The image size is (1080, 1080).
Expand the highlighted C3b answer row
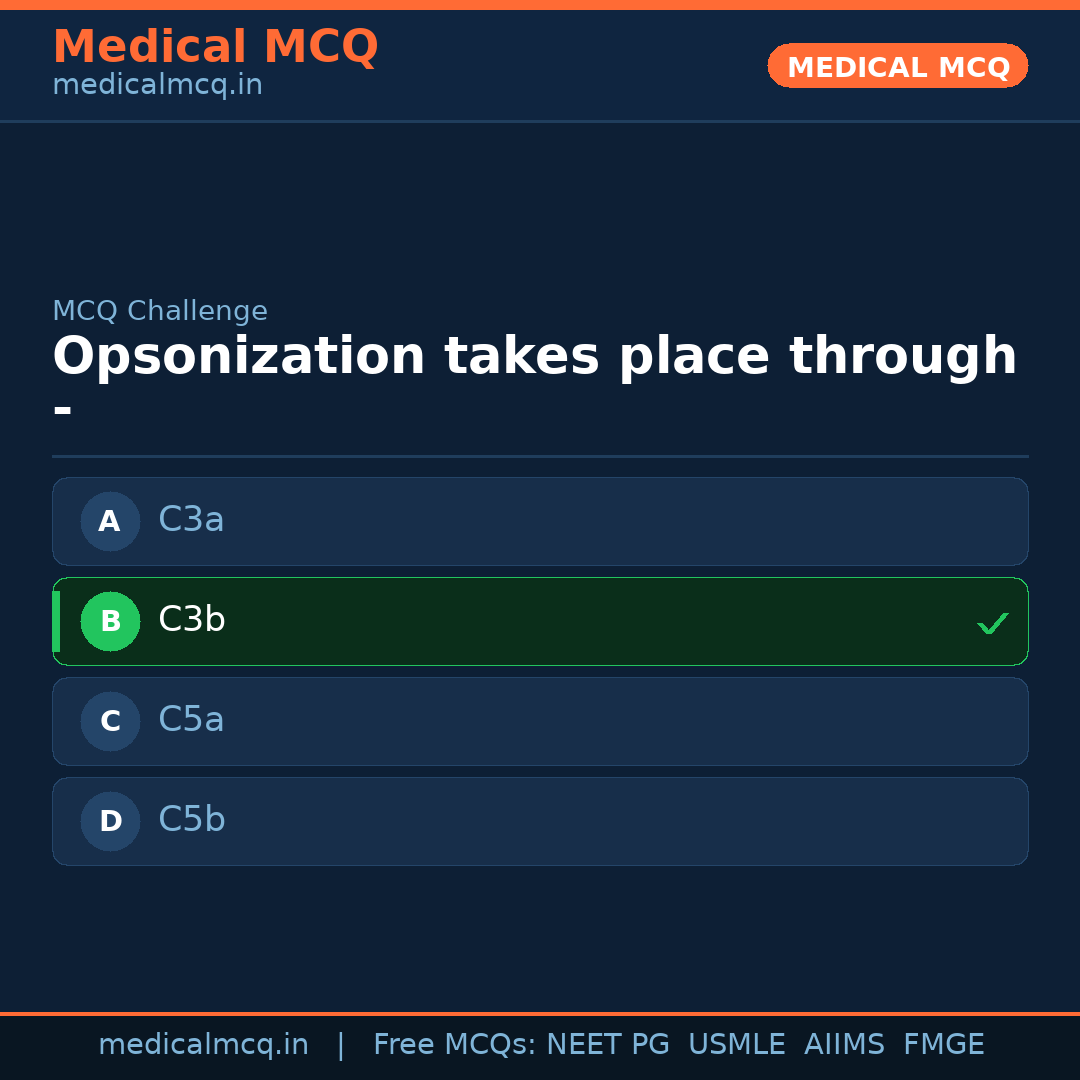pyautogui.click(x=540, y=621)
